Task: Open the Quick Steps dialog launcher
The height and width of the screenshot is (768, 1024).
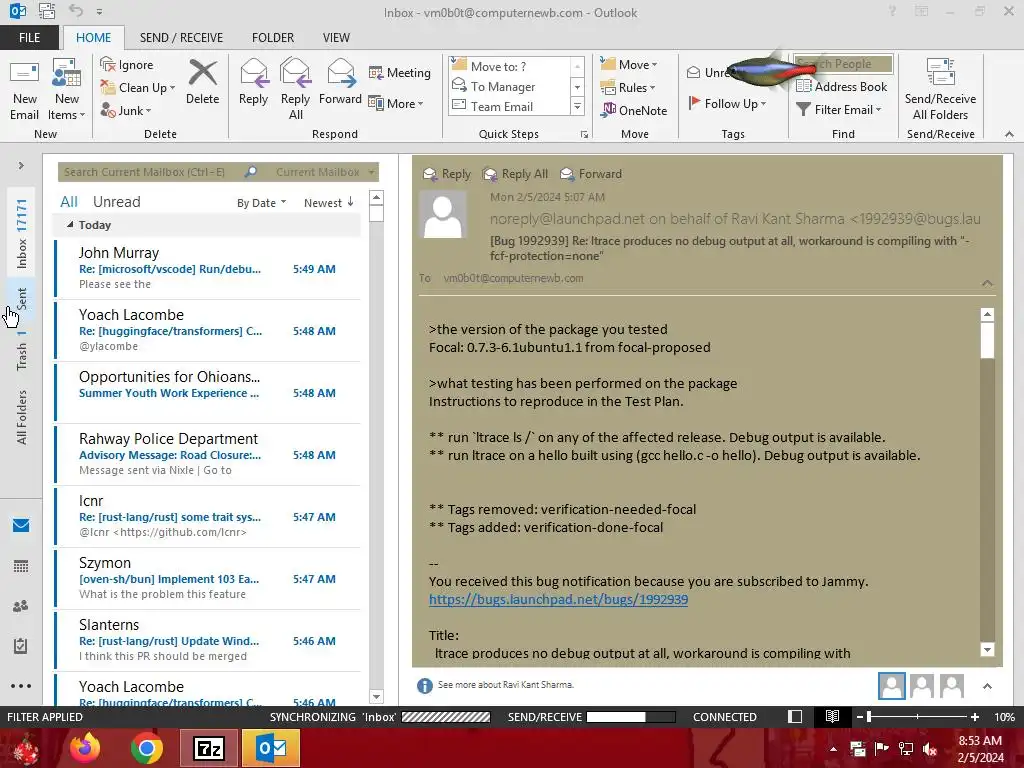Action: point(584,135)
